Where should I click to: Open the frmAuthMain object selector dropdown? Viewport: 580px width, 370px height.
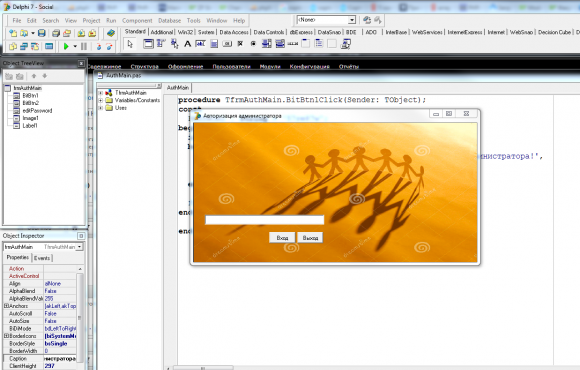(x=80, y=247)
